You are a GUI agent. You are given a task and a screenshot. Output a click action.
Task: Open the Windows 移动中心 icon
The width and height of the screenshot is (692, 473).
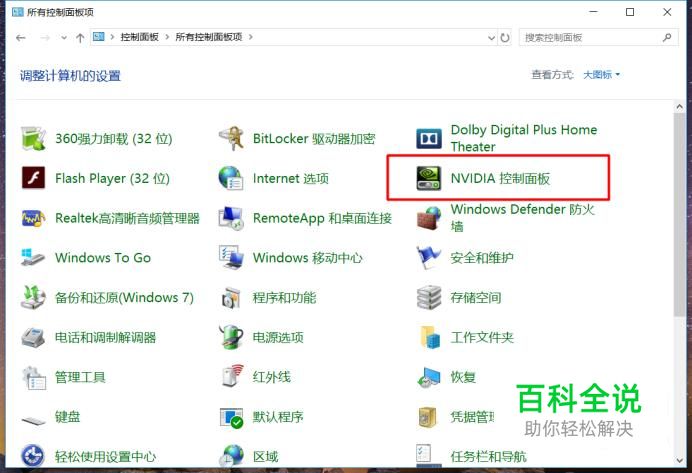(231, 257)
